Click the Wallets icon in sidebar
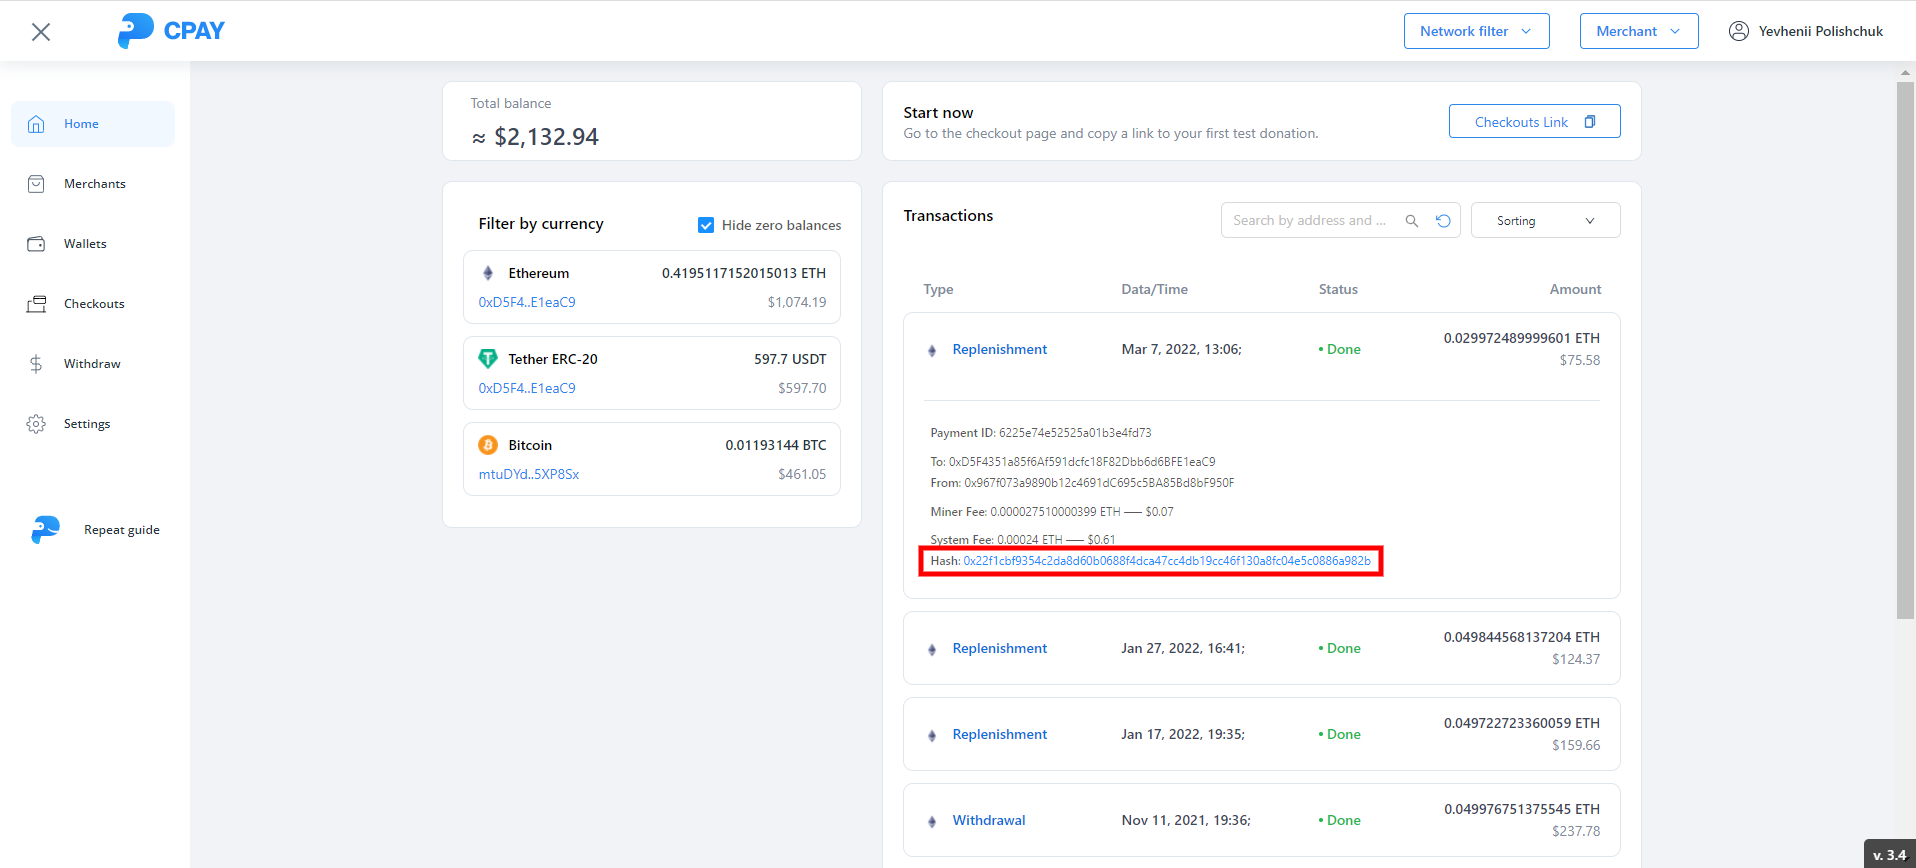The width and height of the screenshot is (1916, 868). 36,244
